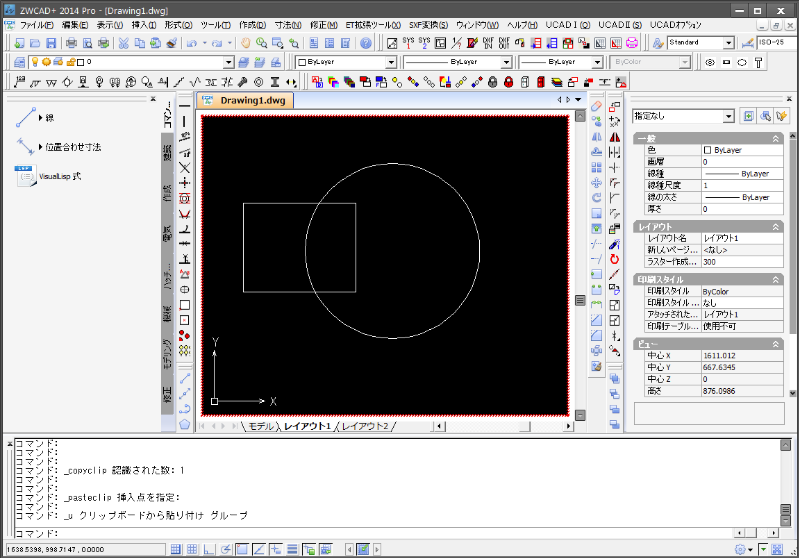Viewport: 799px width, 558px height.
Task: Open the object selection dropdown in properties panel
Action: pyautogui.click(x=728, y=116)
